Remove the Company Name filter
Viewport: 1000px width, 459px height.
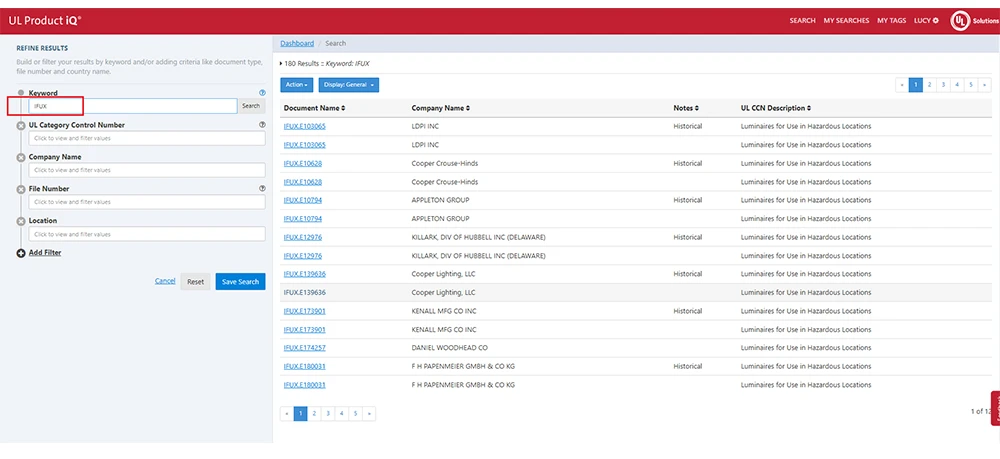pos(21,157)
